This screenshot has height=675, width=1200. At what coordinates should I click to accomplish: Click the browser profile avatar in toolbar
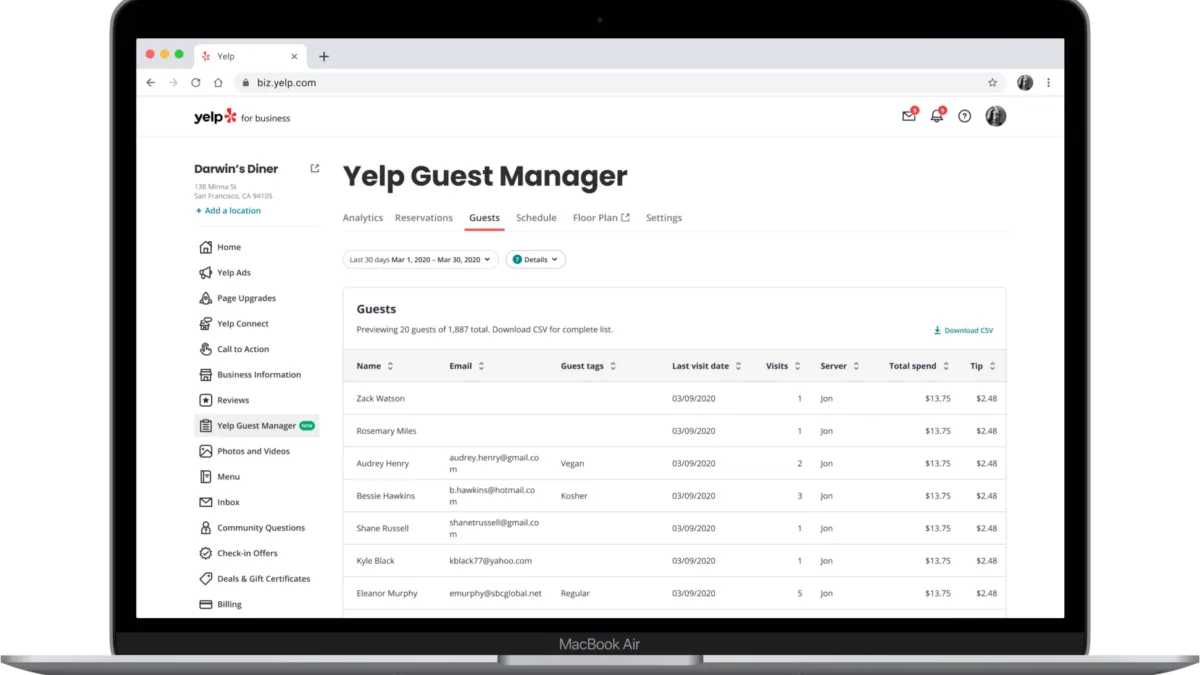[1025, 83]
